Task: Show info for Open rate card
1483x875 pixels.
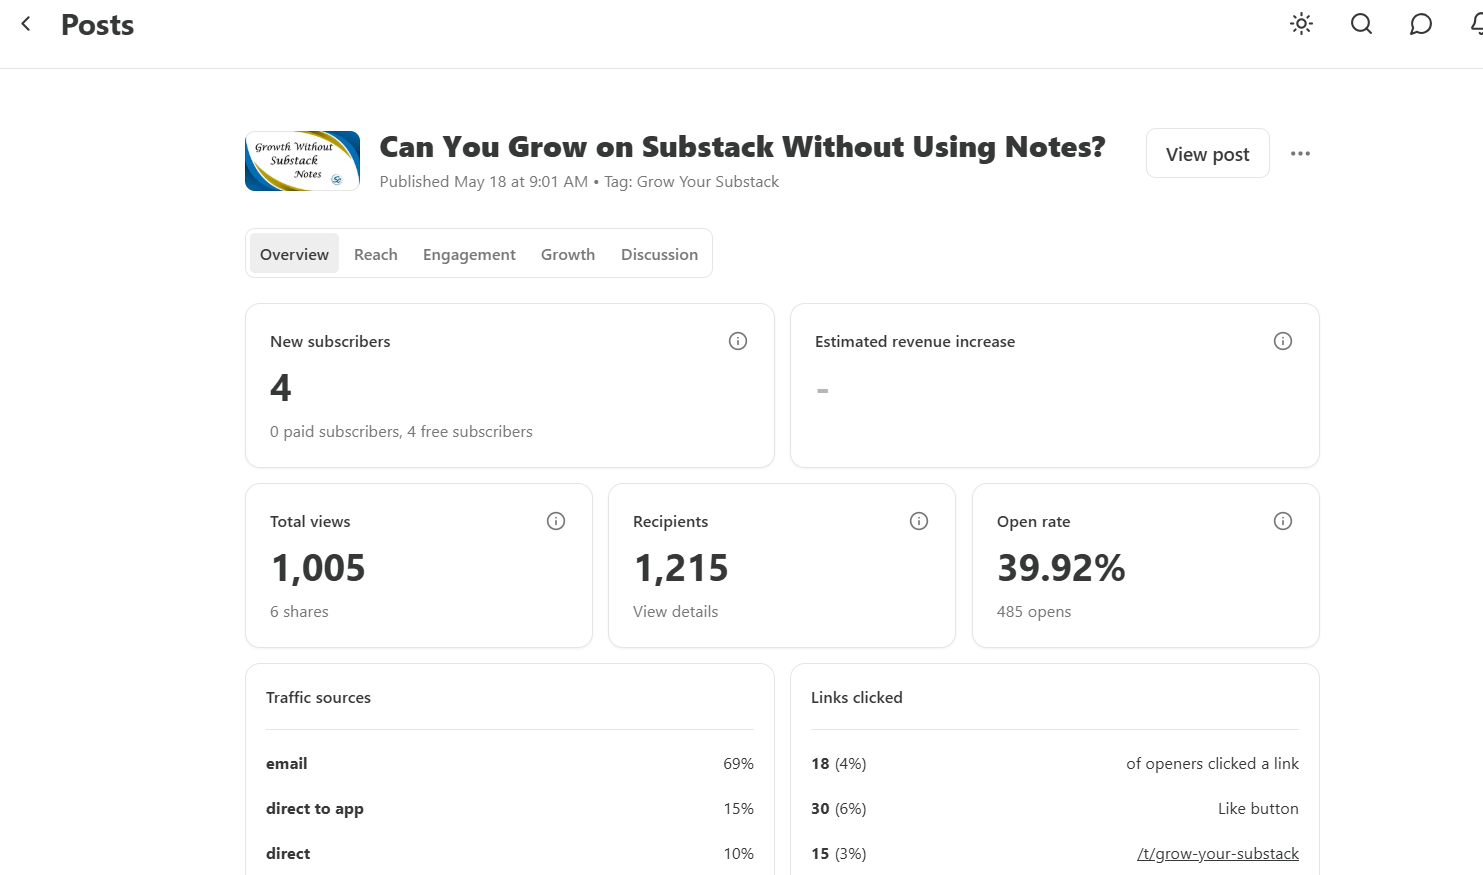Action: click(x=1283, y=521)
